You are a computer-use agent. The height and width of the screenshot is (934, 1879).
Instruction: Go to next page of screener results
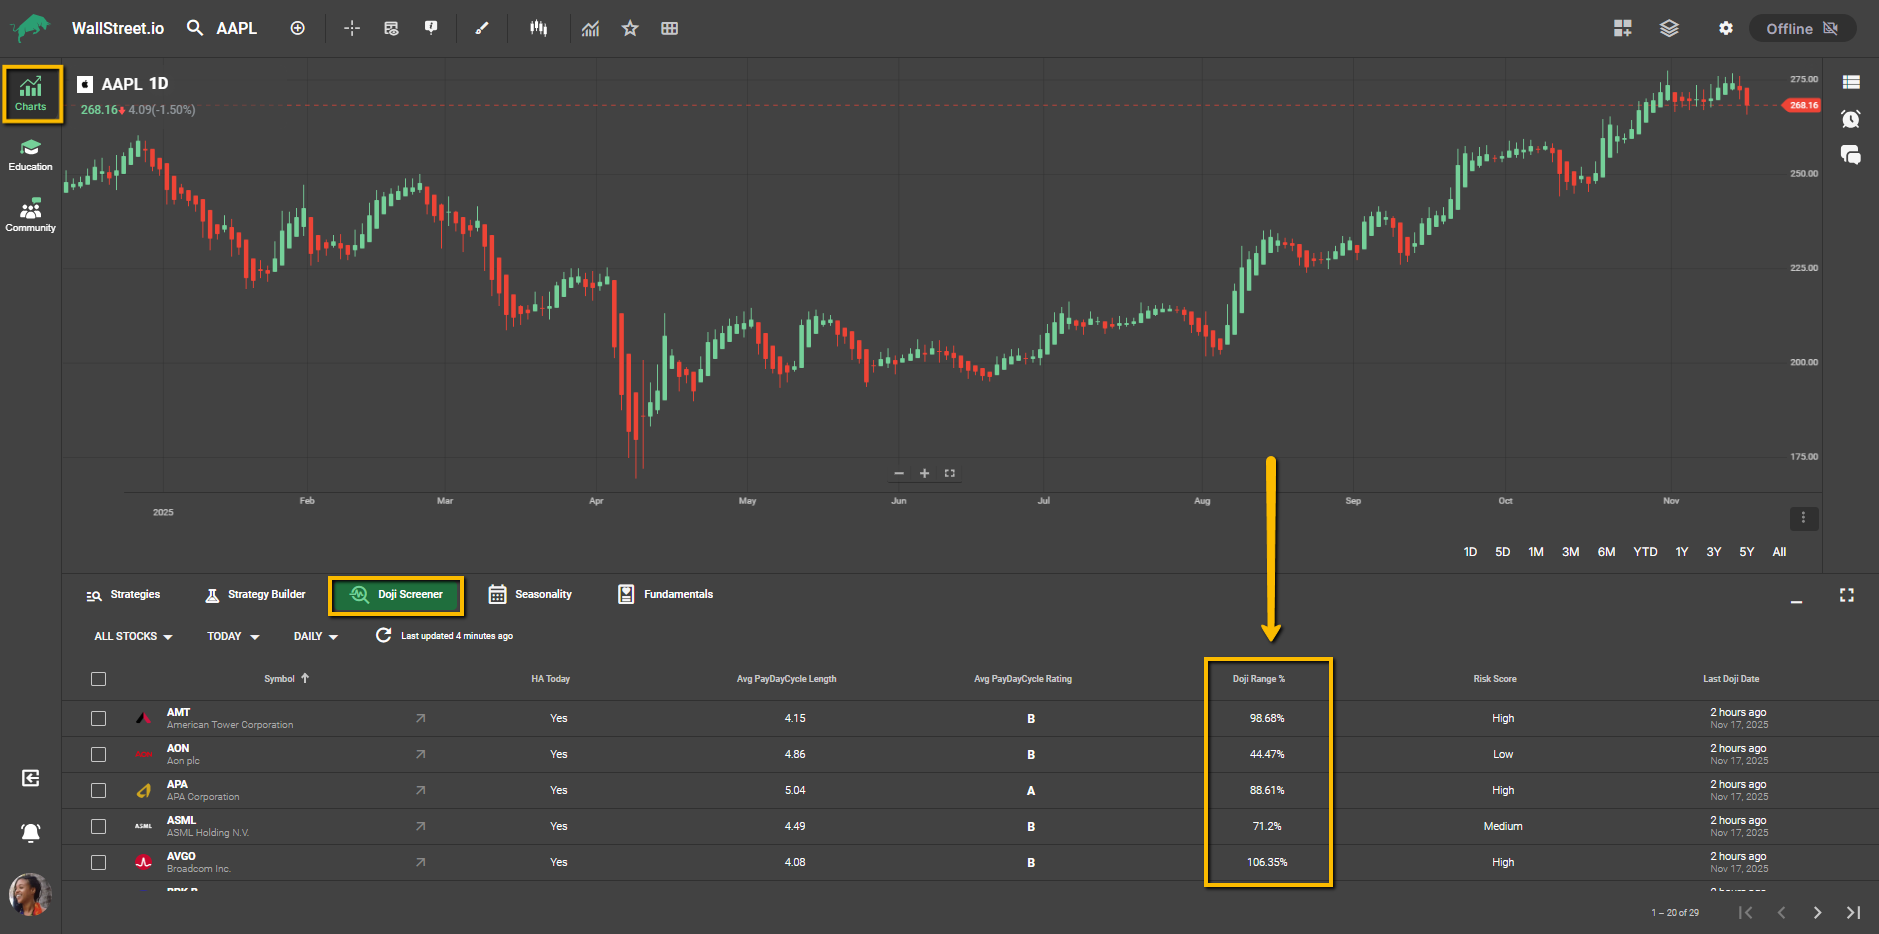click(x=1817, y=912)
